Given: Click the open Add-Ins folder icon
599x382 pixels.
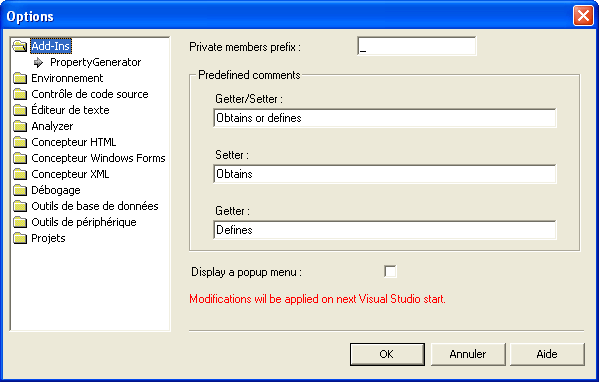Looking at the screenshot, I should point(19,46).
